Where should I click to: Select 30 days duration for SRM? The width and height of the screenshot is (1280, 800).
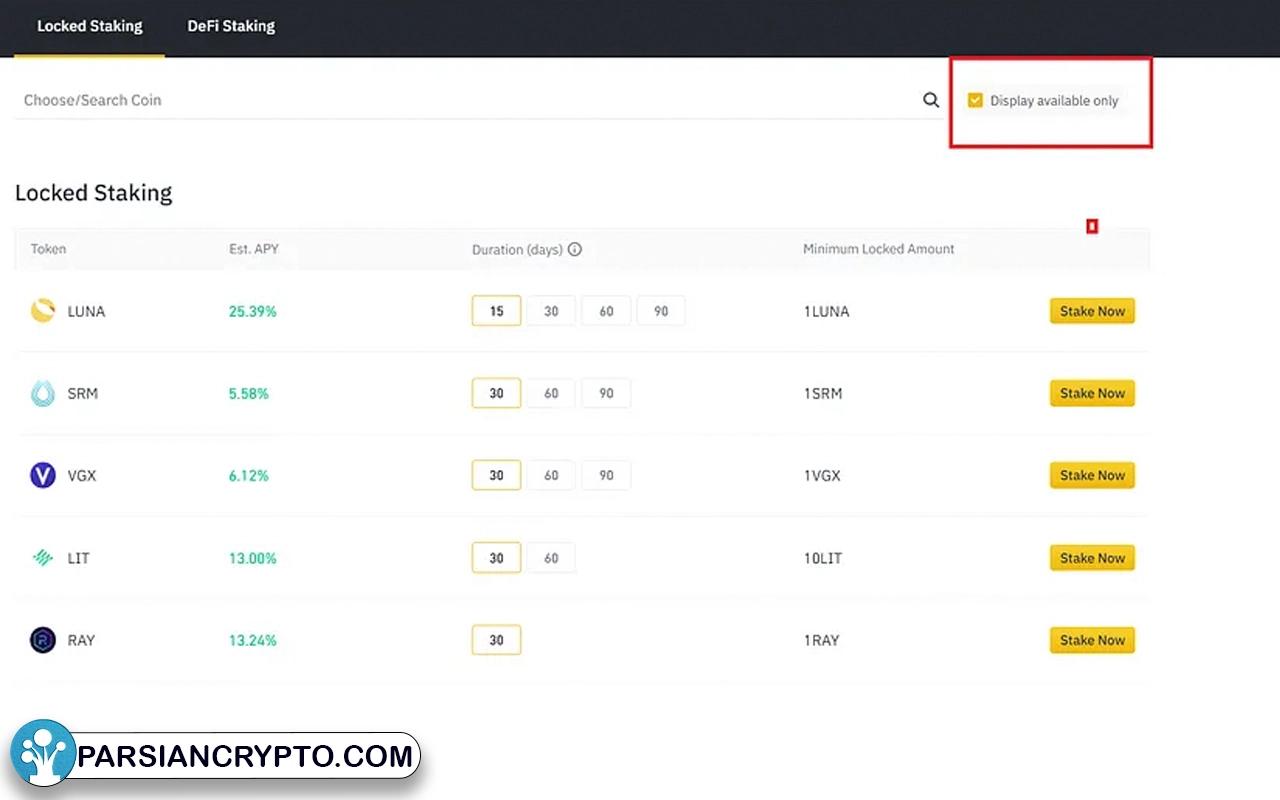point(496,393)
